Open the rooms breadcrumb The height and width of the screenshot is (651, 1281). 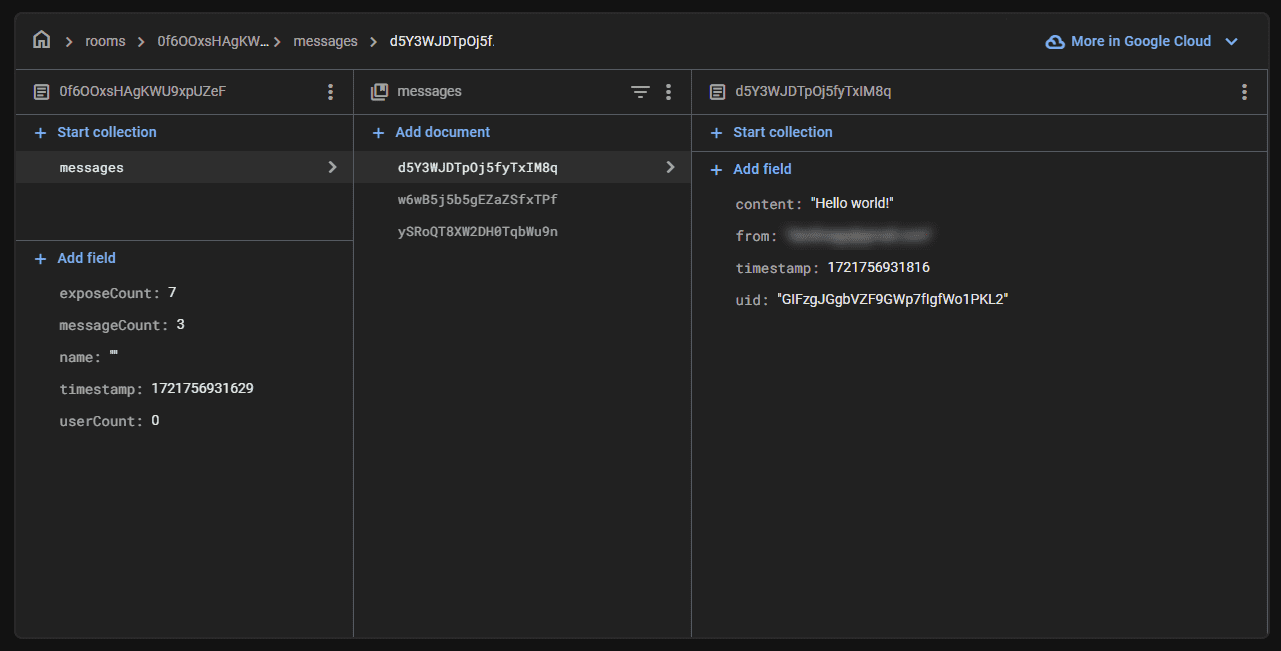[x=105, y=42]
